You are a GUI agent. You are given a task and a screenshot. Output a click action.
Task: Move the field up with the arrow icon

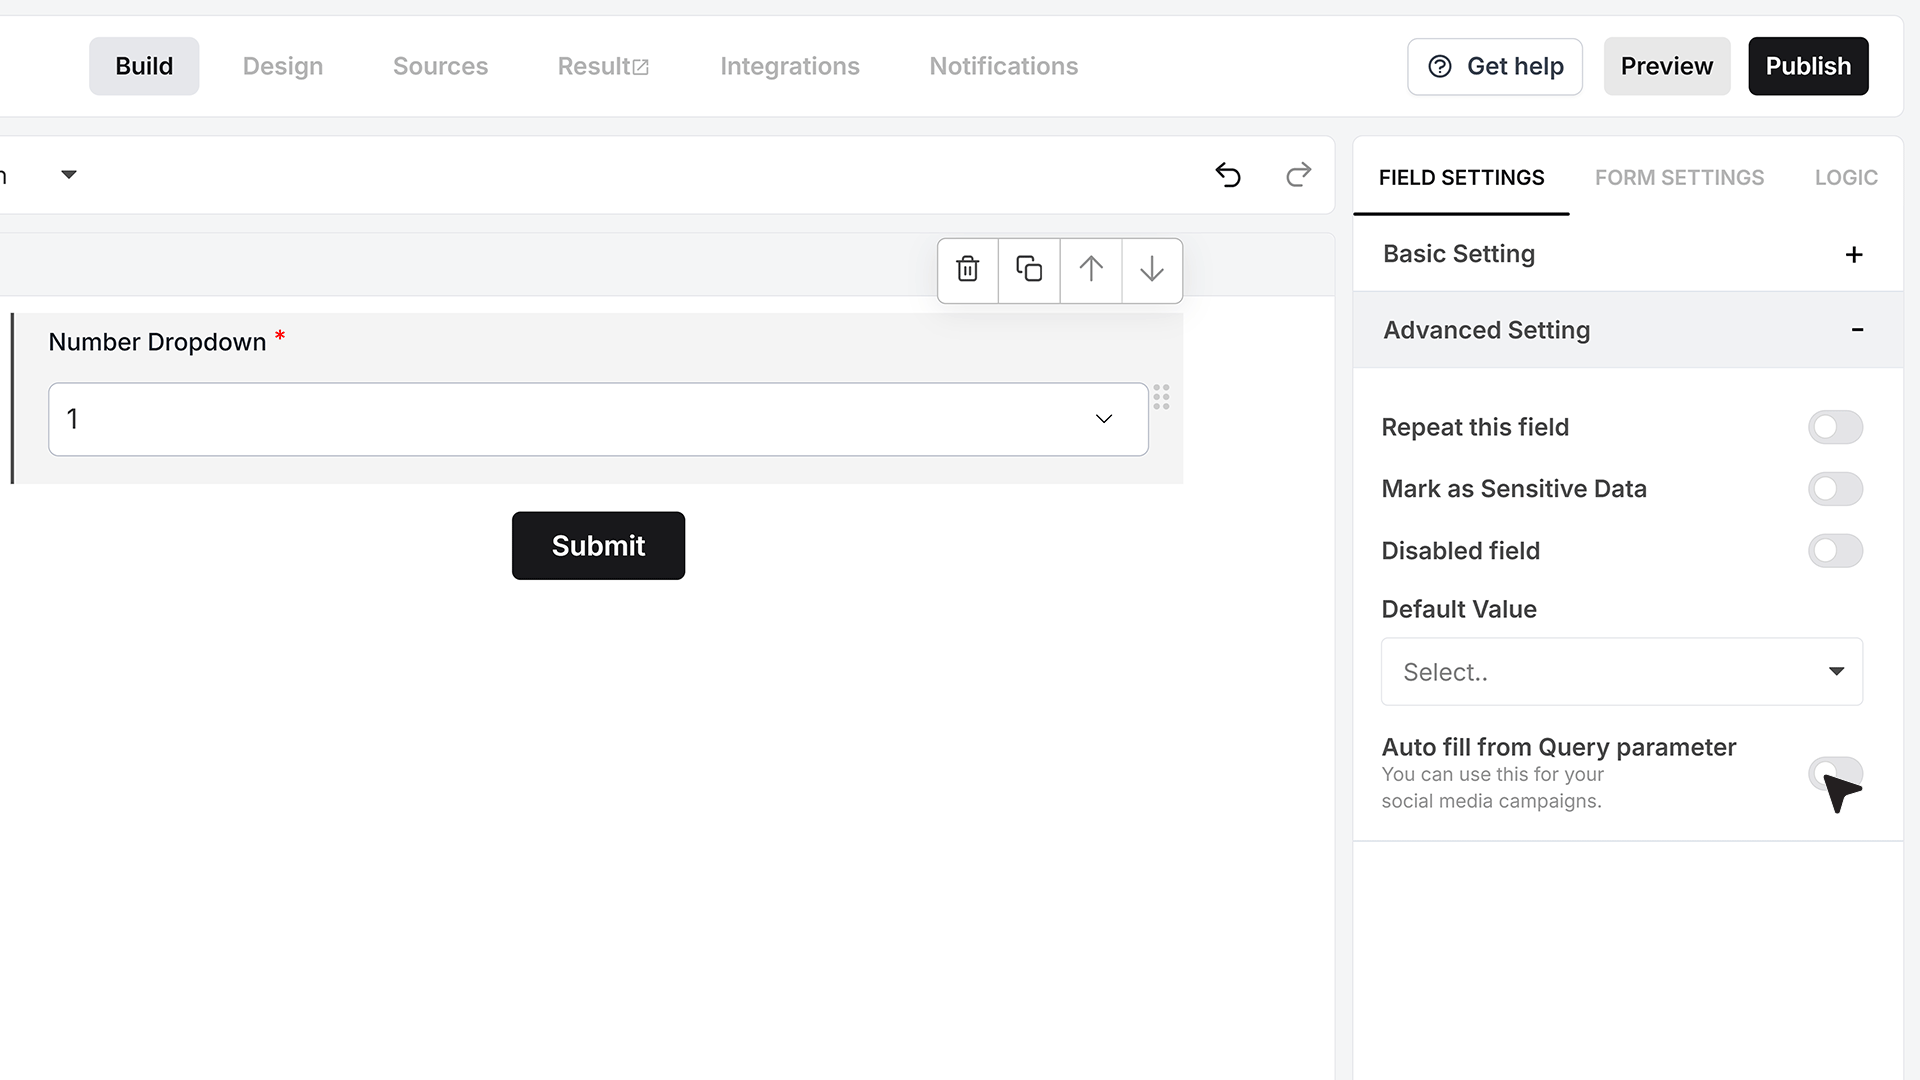coord(1091,269)
